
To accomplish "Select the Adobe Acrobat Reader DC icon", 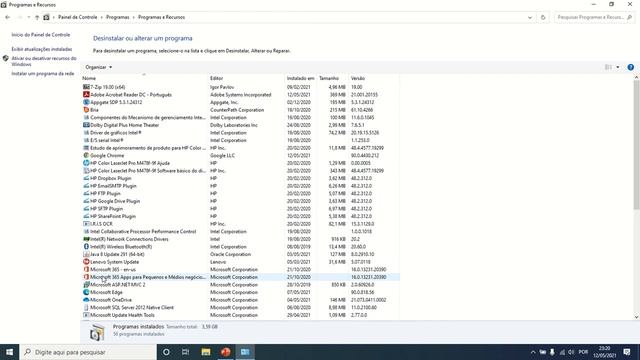I will point(86,94).
